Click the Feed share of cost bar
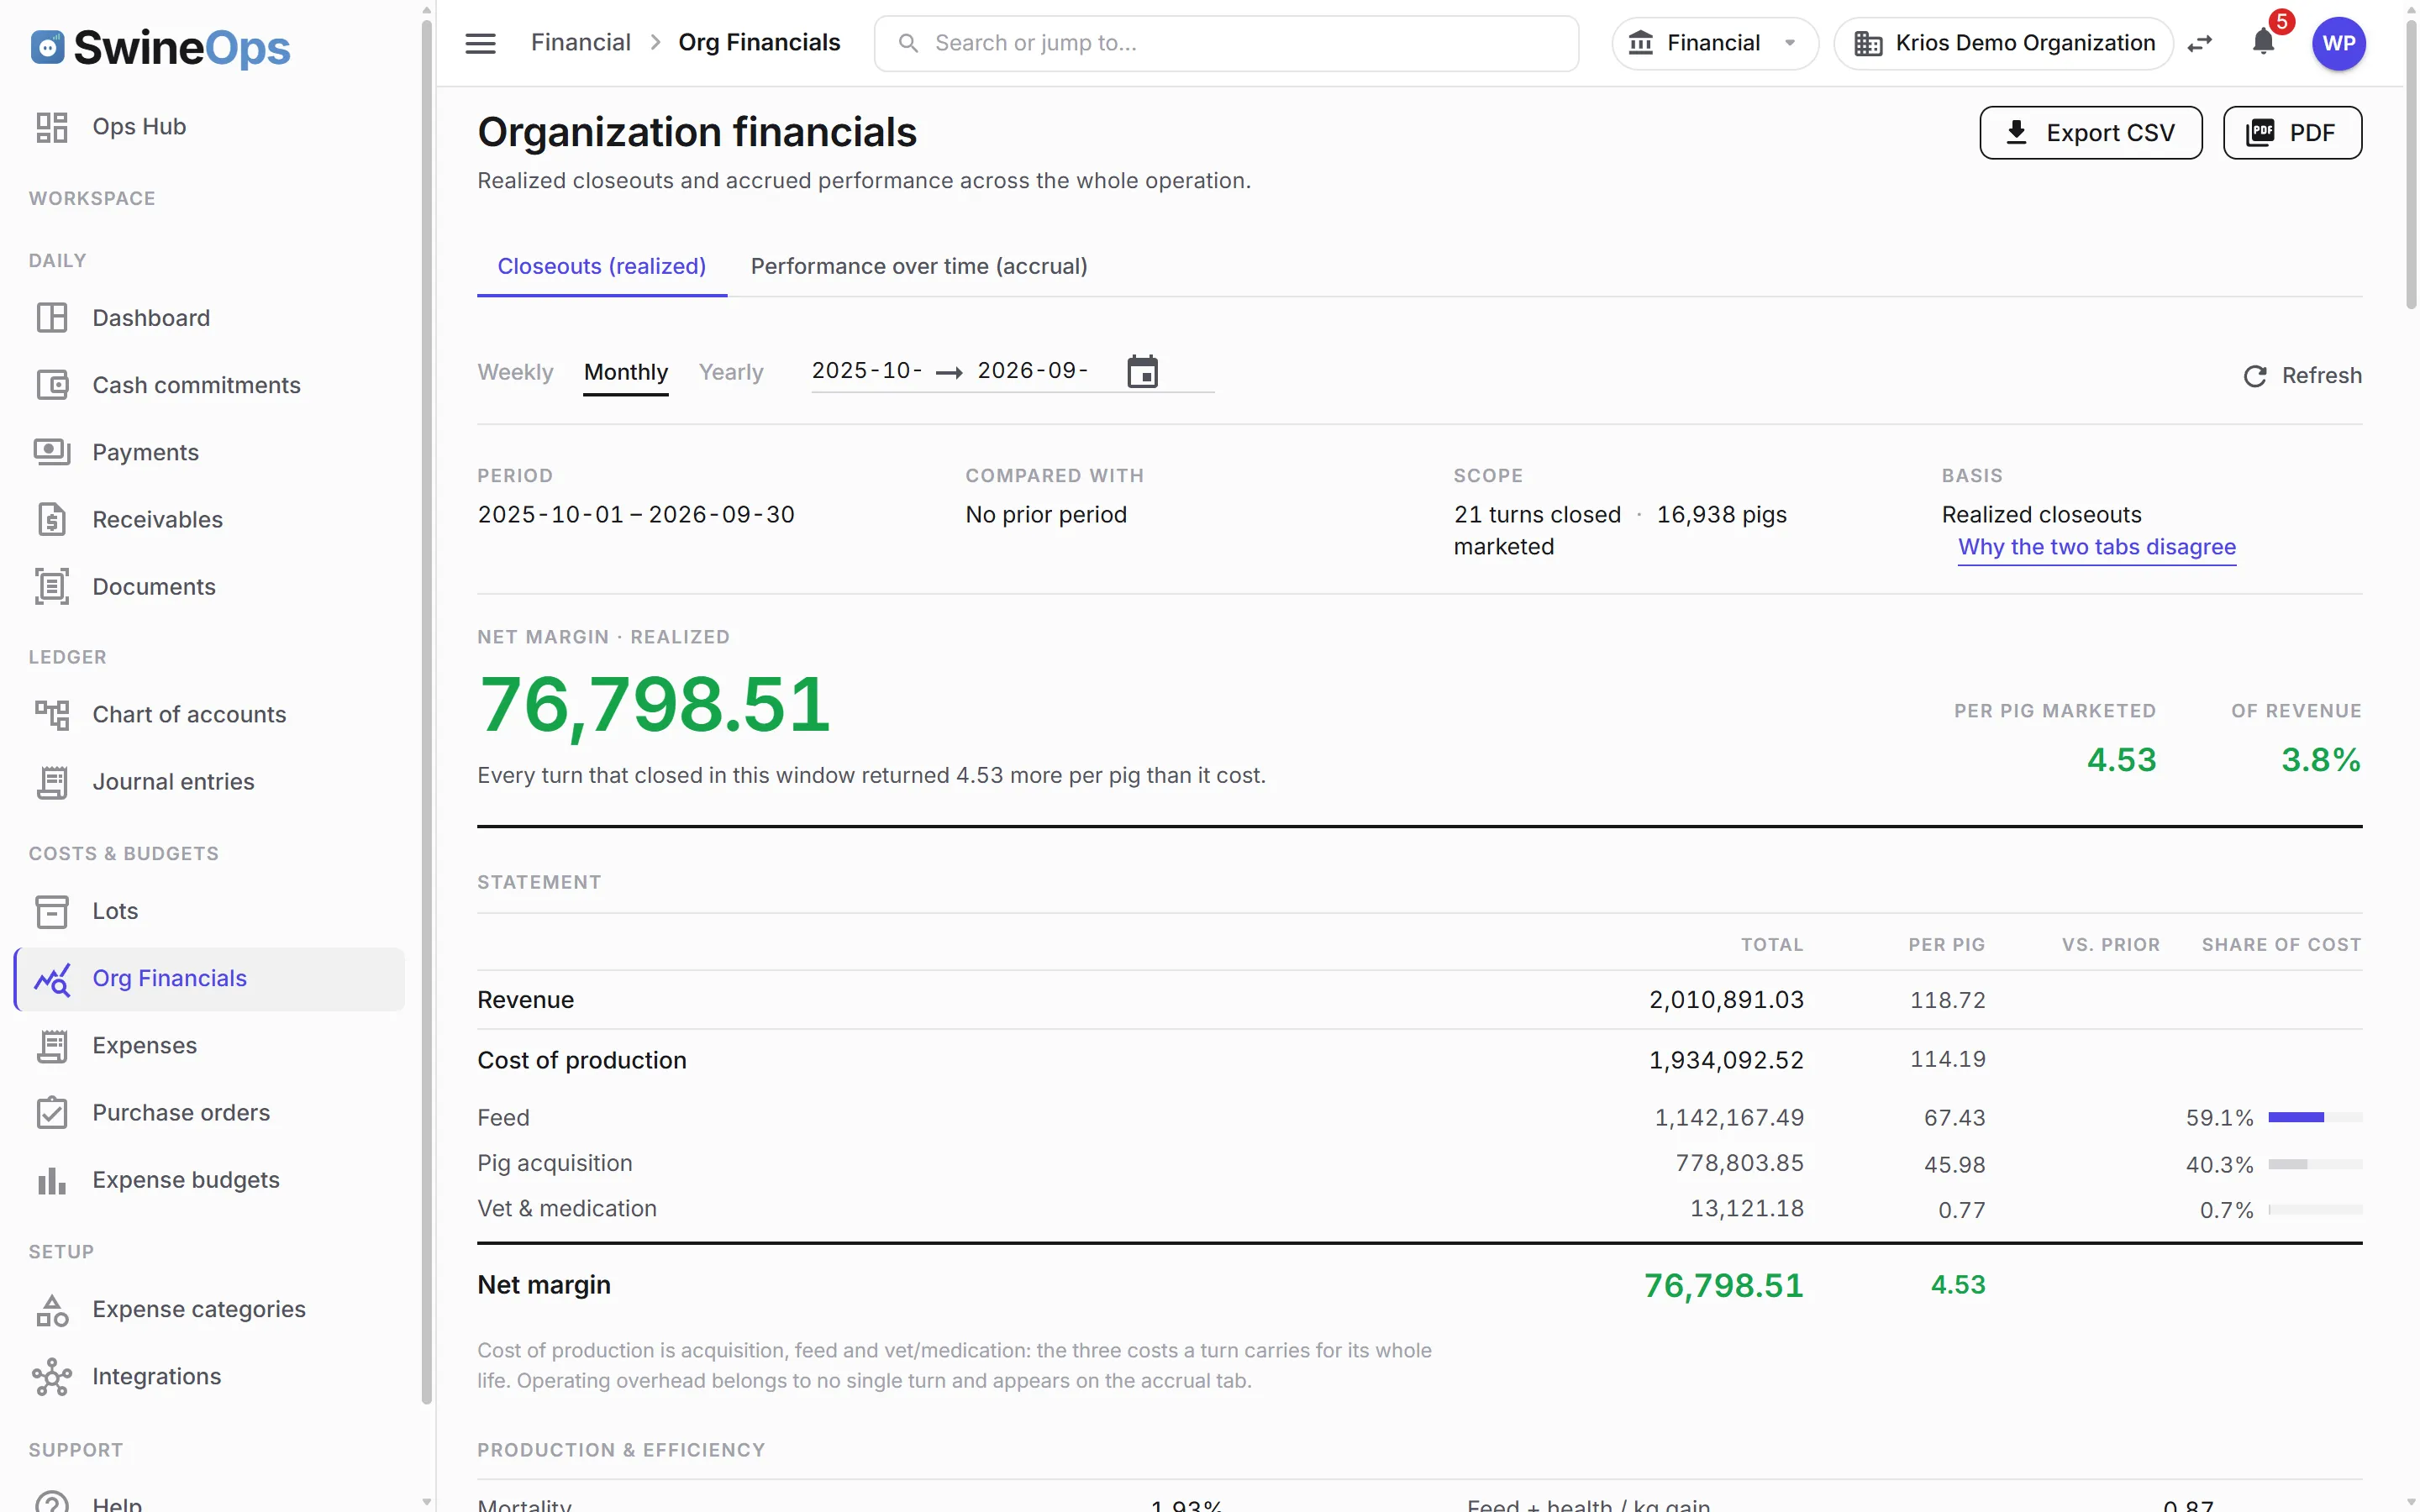Image resolution: width=2420 pixels, height=1512 pixels. pyautogui.click(x=2315, y=1117)
